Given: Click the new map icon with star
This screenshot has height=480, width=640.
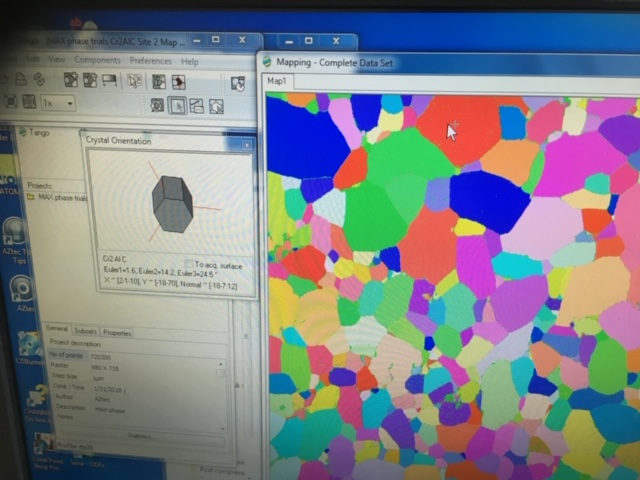Looking at the screenshot, I should coord(71,80).
